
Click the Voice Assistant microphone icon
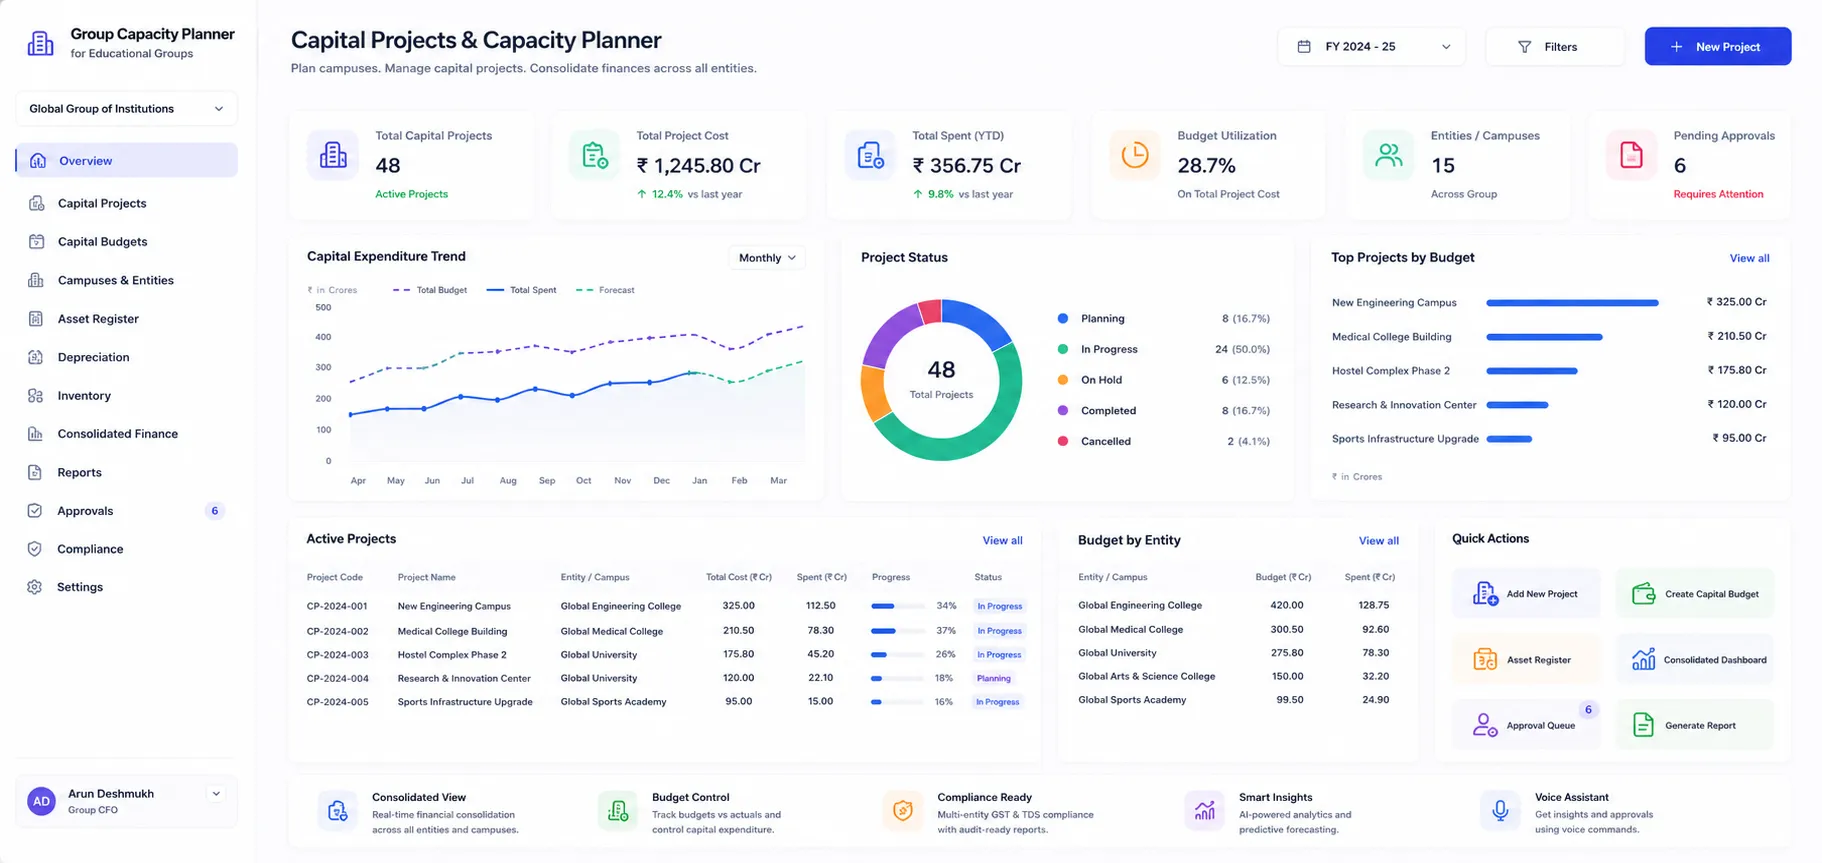click(x=1500, y=810)
